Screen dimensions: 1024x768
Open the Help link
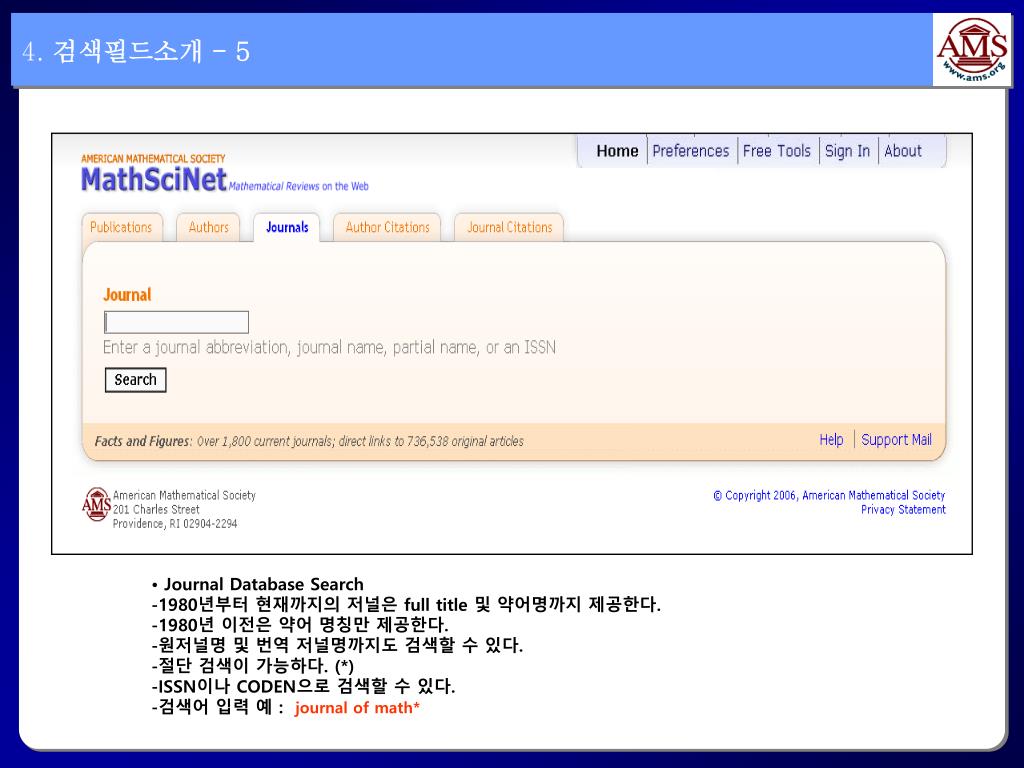pos(831,440)
